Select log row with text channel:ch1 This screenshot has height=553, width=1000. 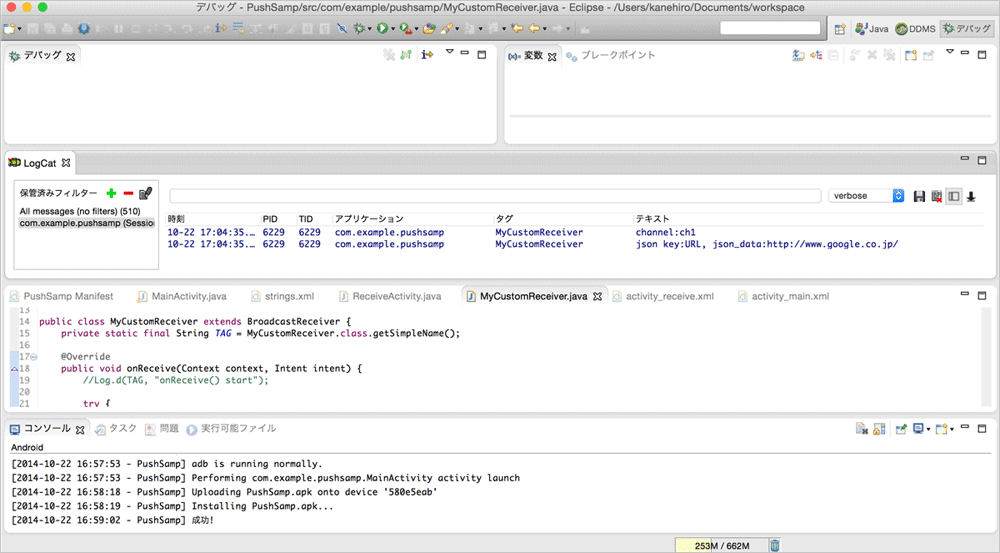(x=574, y=232)
